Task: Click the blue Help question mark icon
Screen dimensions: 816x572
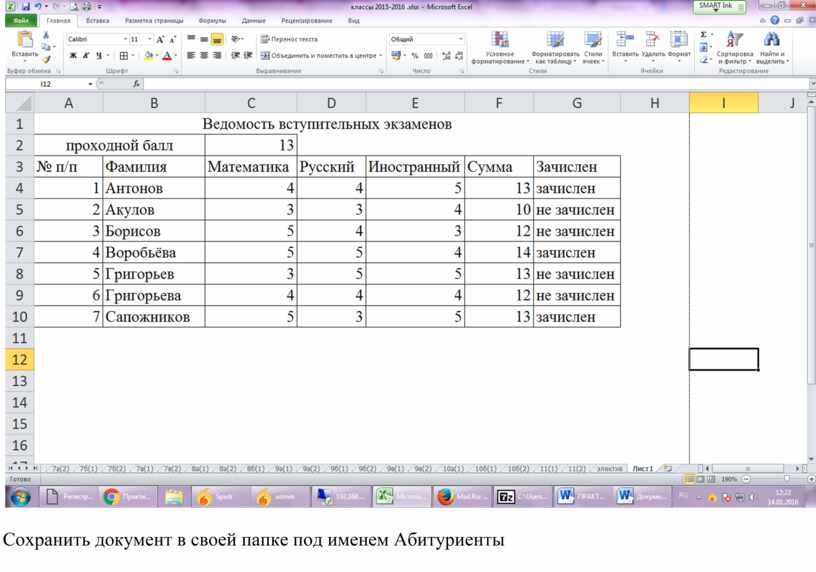Action: pyautogui.click(x=775, y=20)
